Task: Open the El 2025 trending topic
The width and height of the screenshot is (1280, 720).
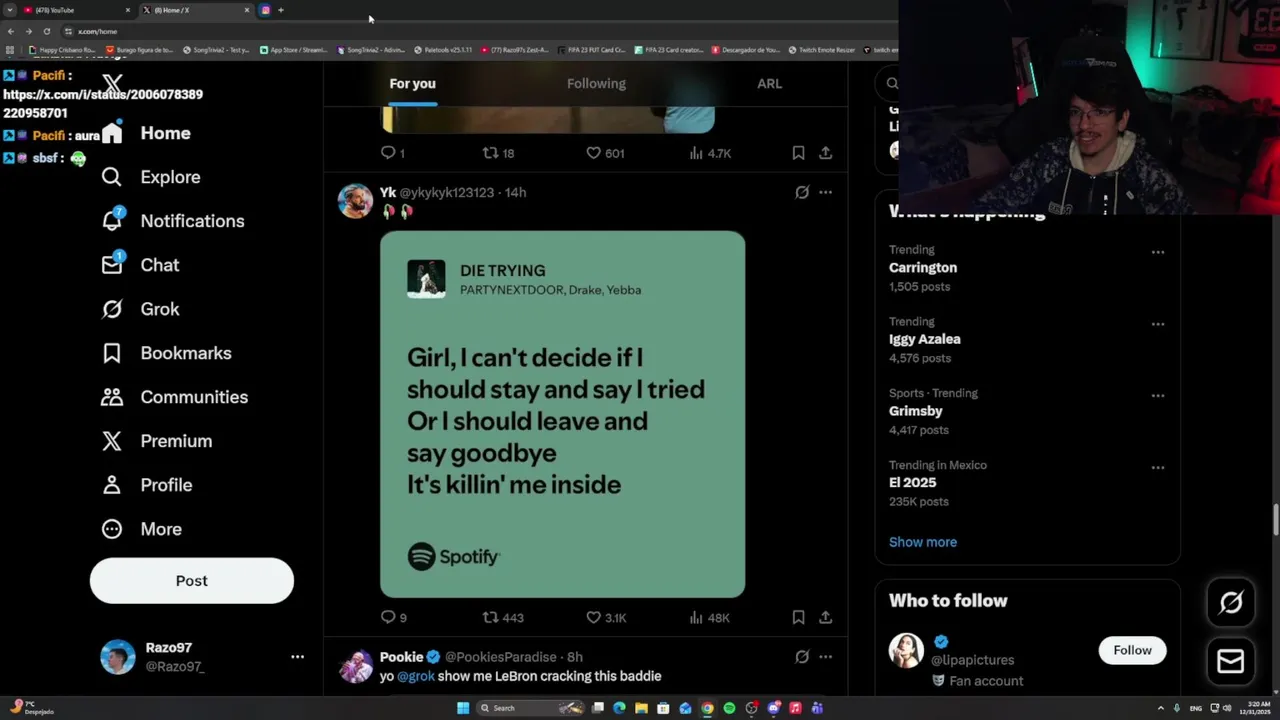Action: tap(913, 483)
